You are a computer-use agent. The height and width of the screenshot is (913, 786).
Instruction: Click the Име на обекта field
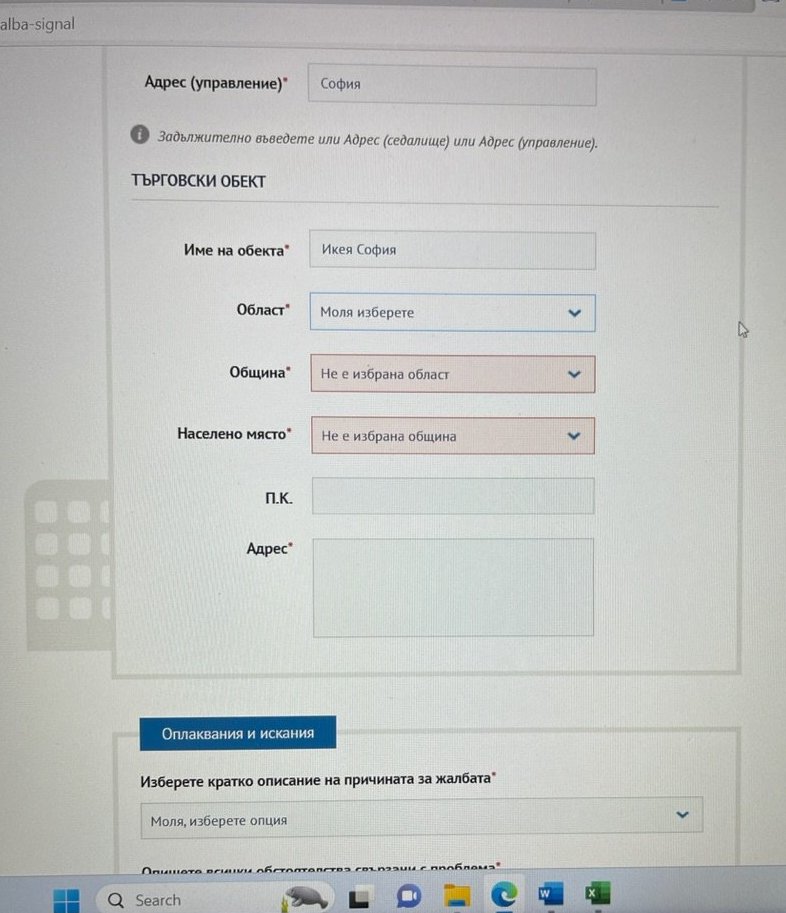coord(452,250)
